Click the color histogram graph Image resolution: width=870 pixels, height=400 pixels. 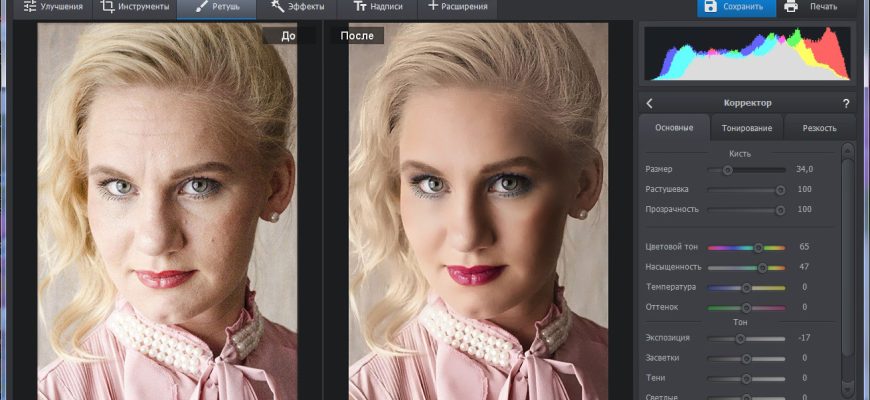[x=749, y=53]
